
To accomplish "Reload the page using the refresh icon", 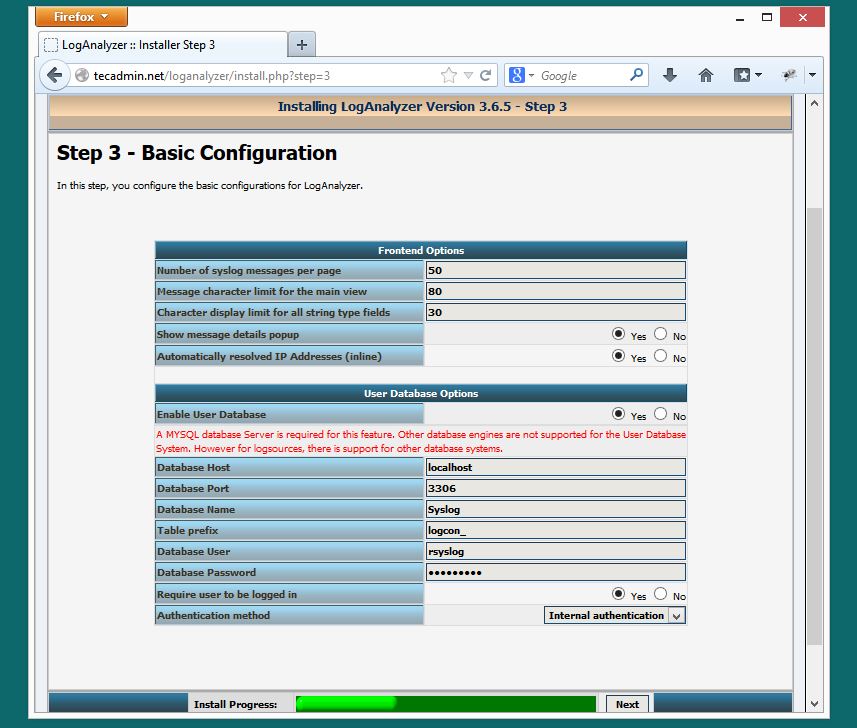I will [485, 75].
